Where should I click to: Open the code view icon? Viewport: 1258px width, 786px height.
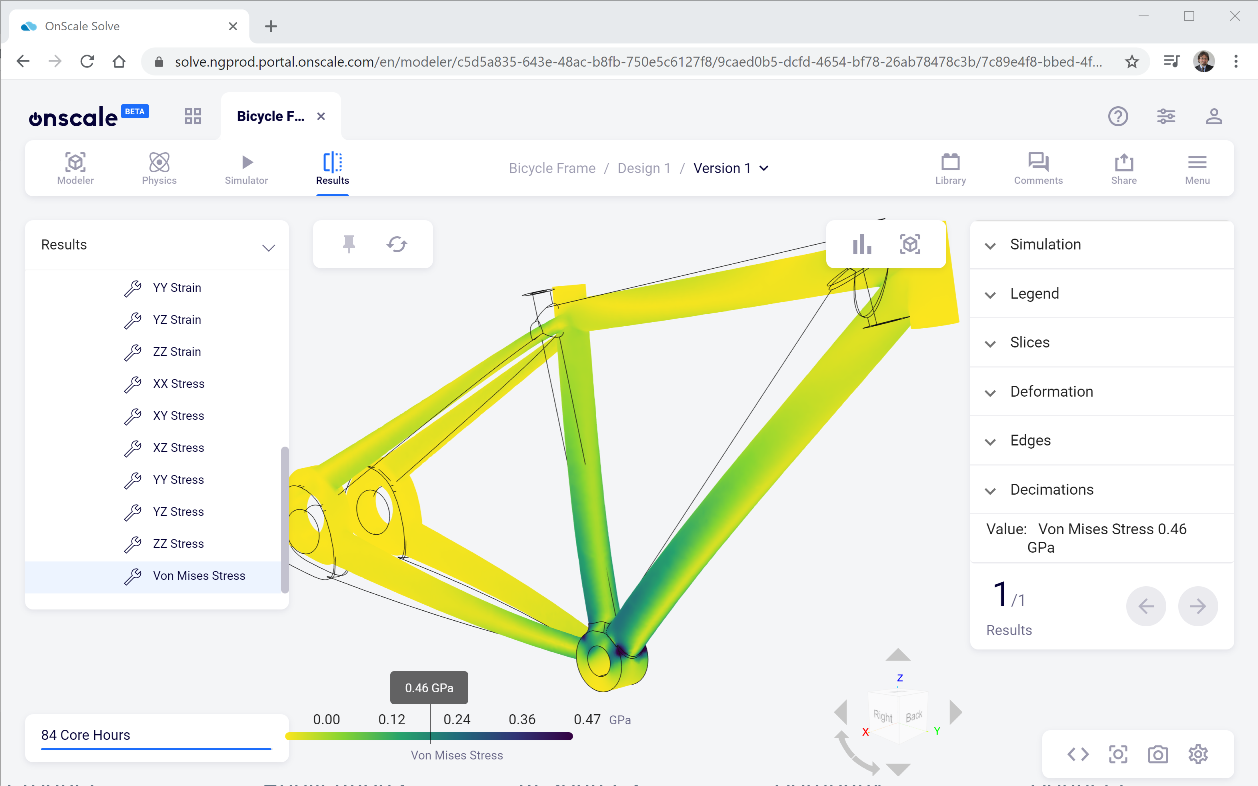click(1077, 754)
